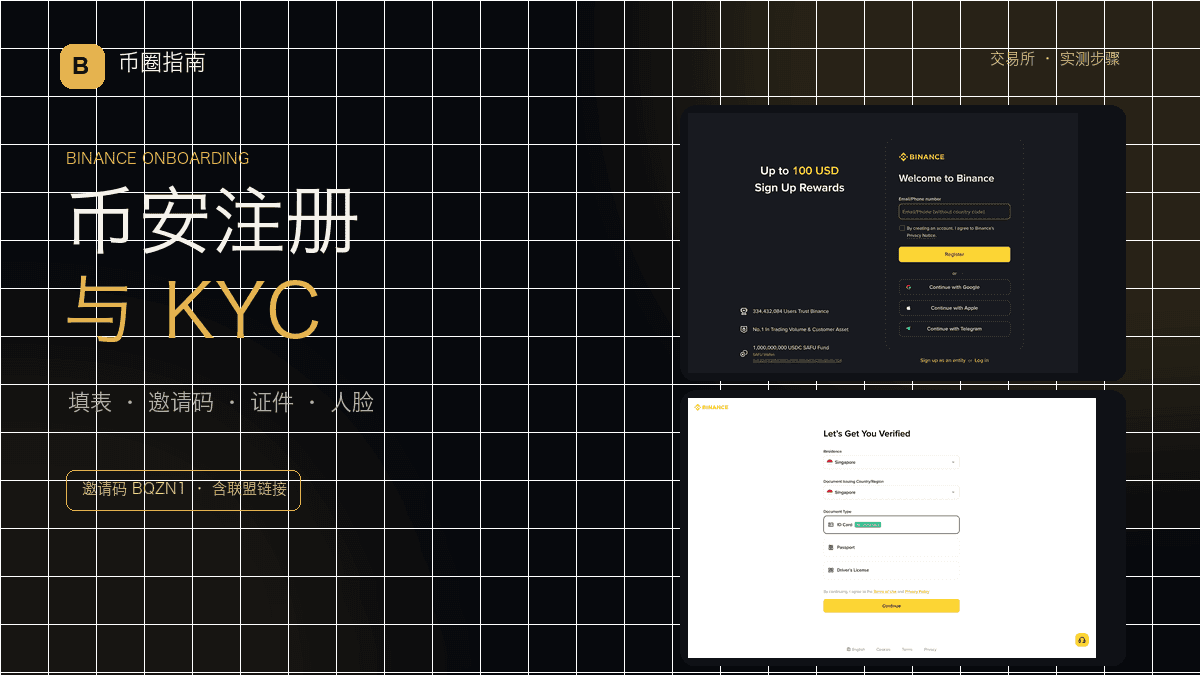This screenshot has width=1200, height=675.
Task: Click the Singapore flag in the Residence field
Action: (830, 462)
